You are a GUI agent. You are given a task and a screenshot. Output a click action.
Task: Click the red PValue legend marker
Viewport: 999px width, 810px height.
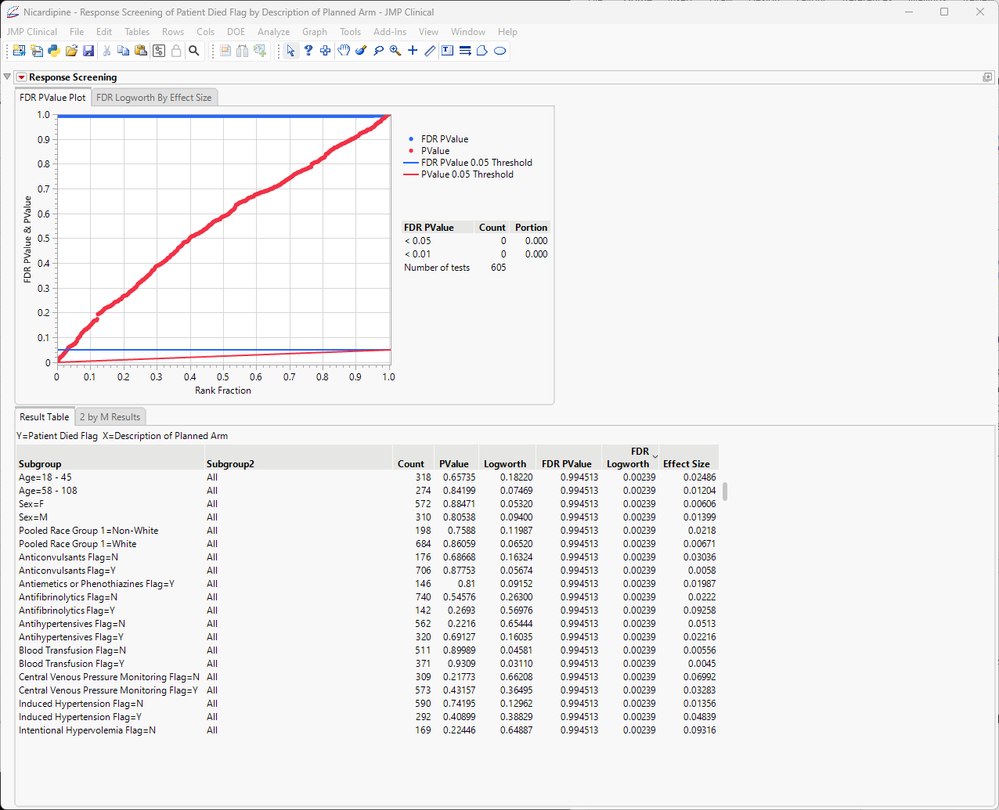pyautogui.click(x=411, y=151)
